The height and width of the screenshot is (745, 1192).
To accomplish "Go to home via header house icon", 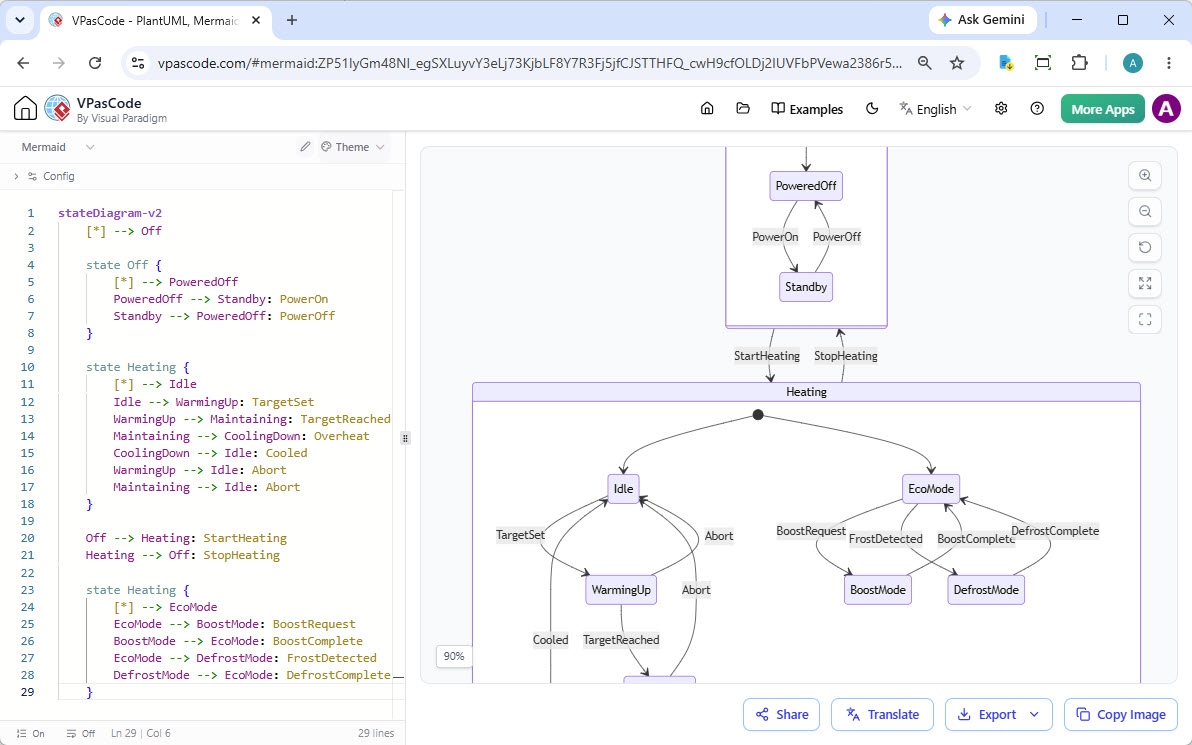I will 707,109.
